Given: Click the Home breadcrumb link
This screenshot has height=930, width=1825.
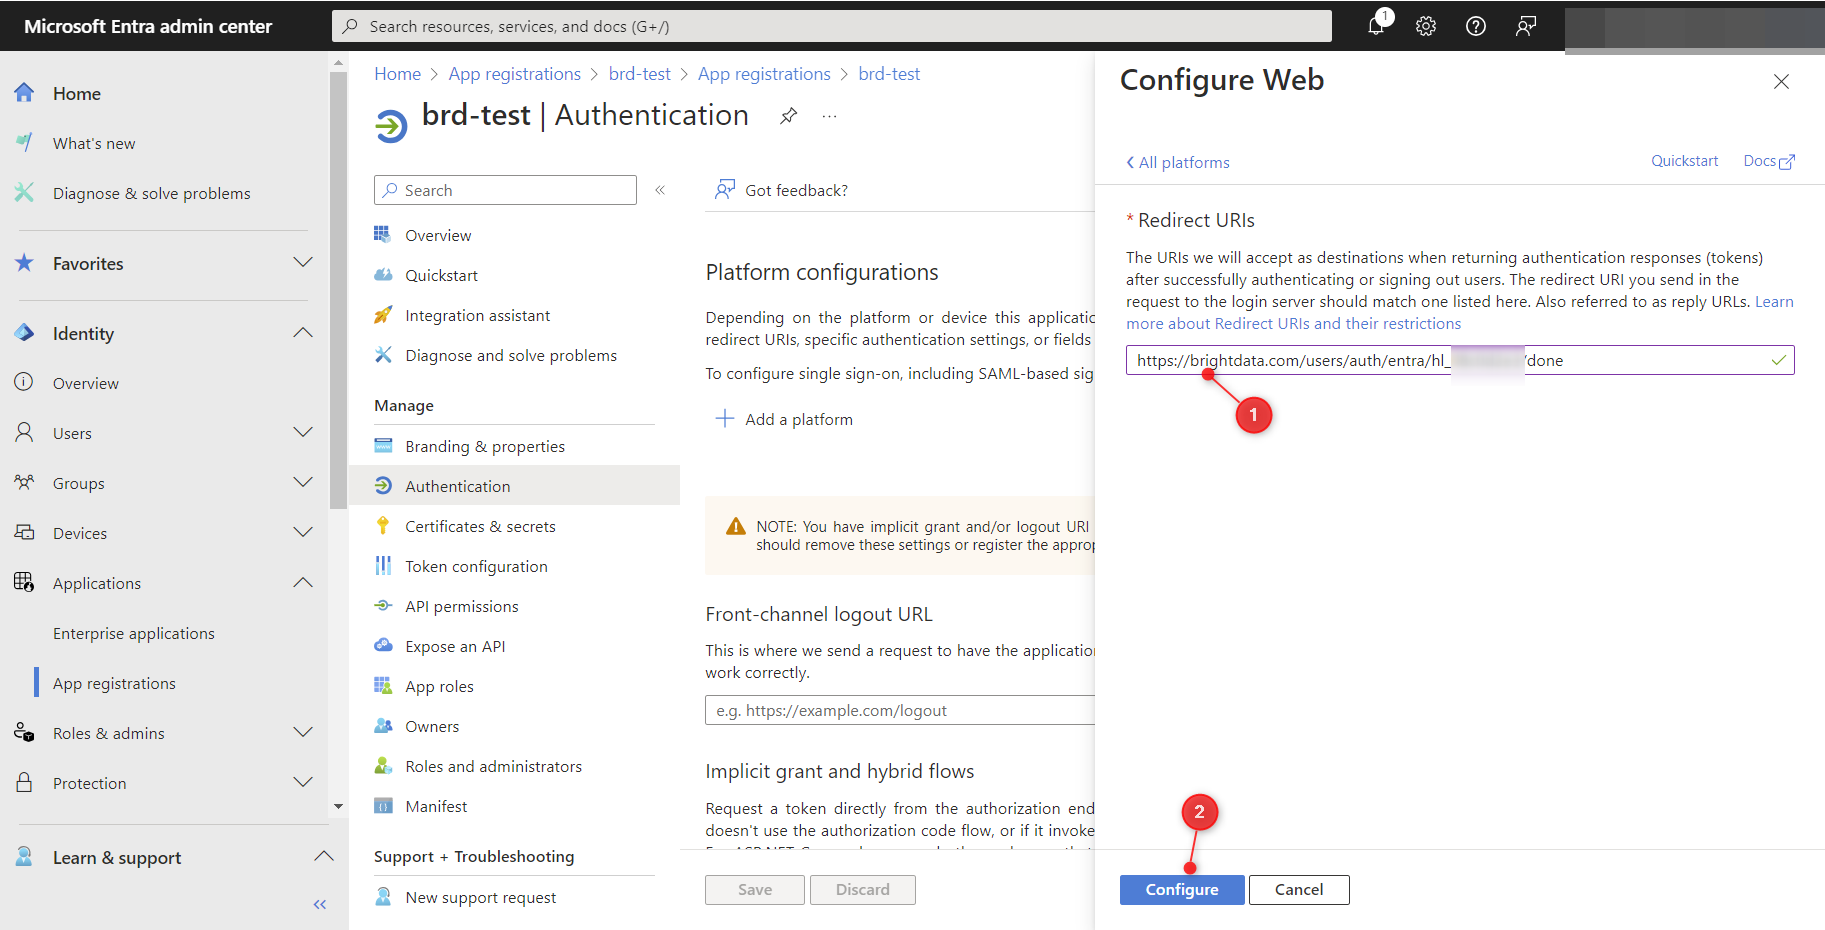Looking at the screenshot, I should [397, 74].
